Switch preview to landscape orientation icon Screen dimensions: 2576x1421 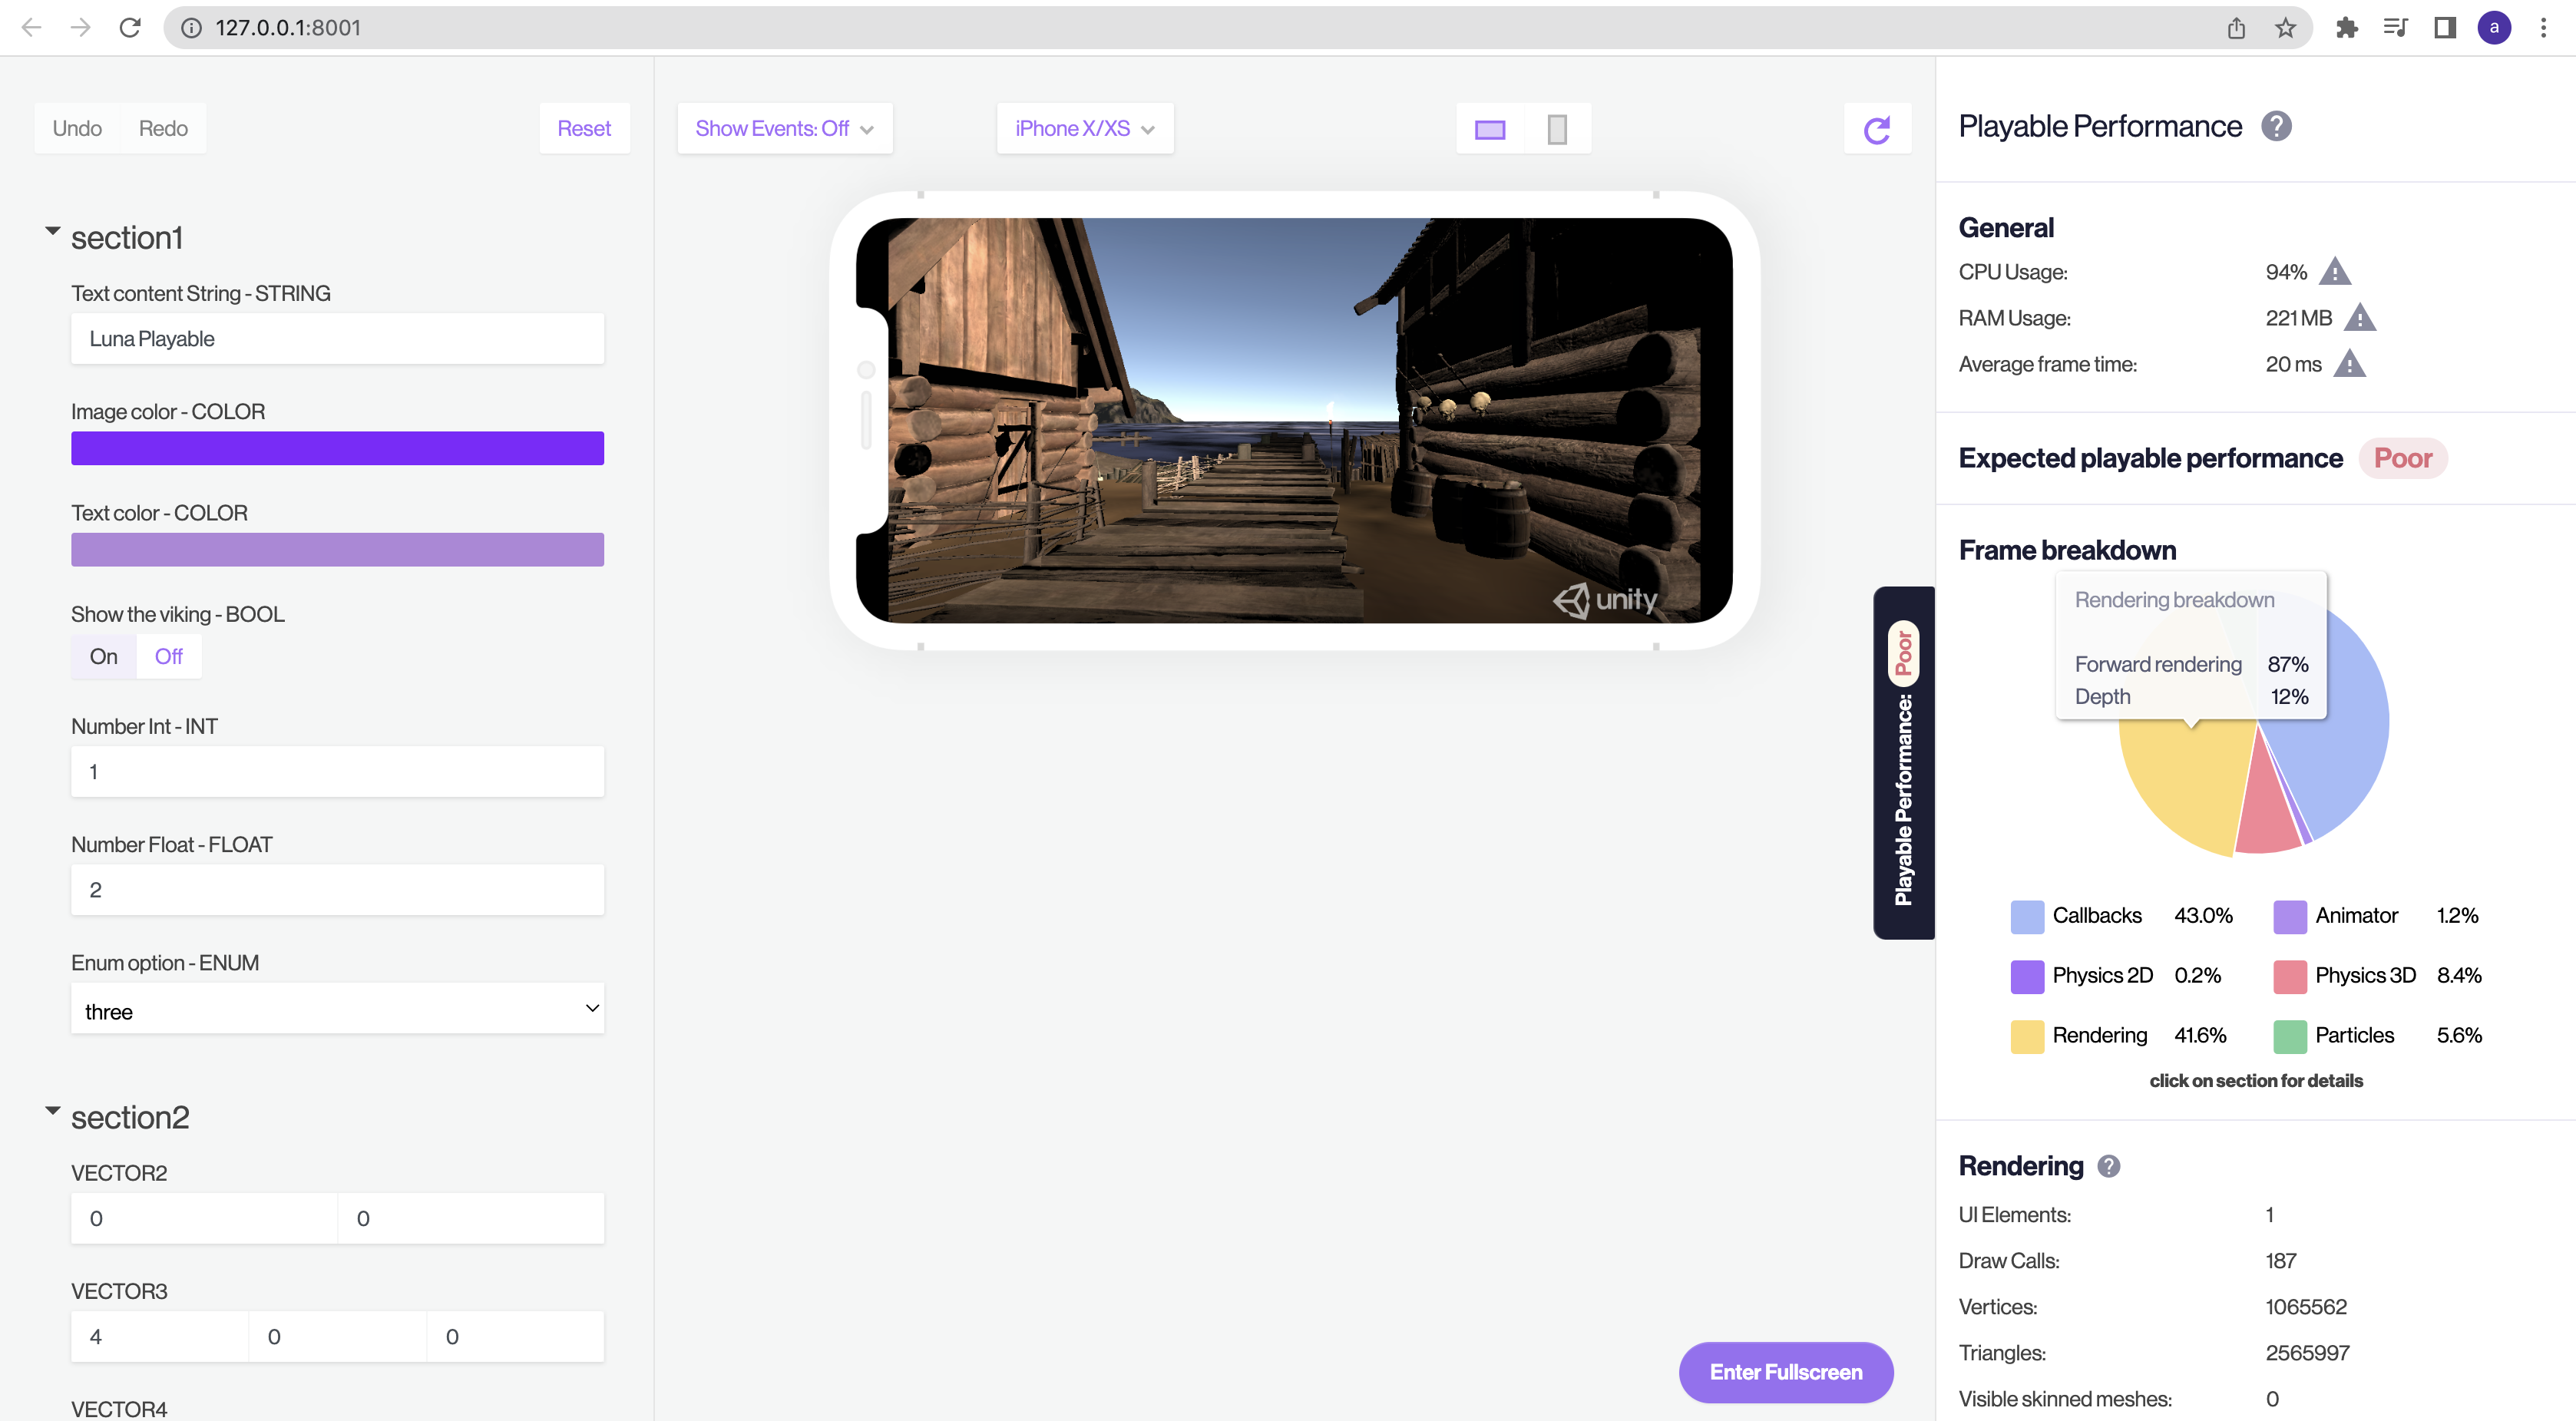point(1490,129)
